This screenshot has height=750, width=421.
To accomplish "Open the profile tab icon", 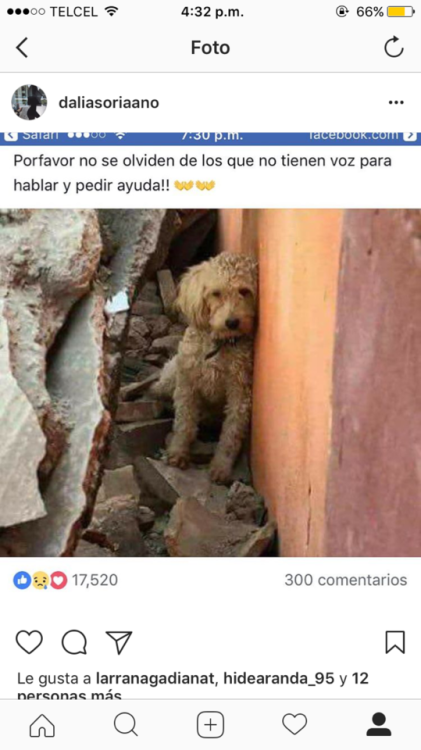I will click(378, 725).
